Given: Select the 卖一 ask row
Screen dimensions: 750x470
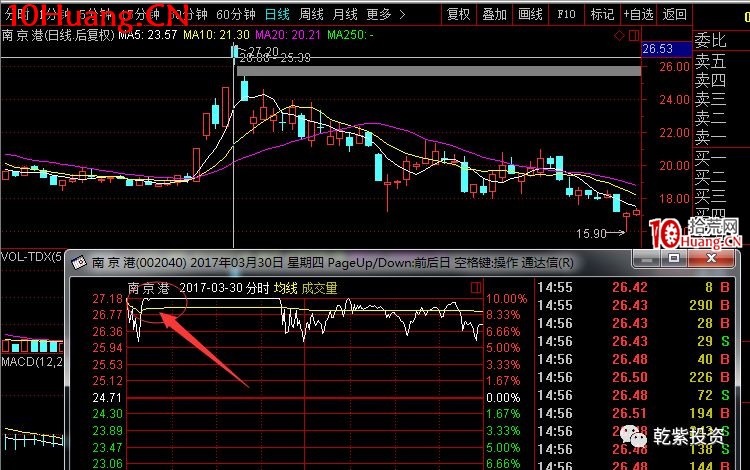Looking at the screenshot, I should tap(710, 138).
